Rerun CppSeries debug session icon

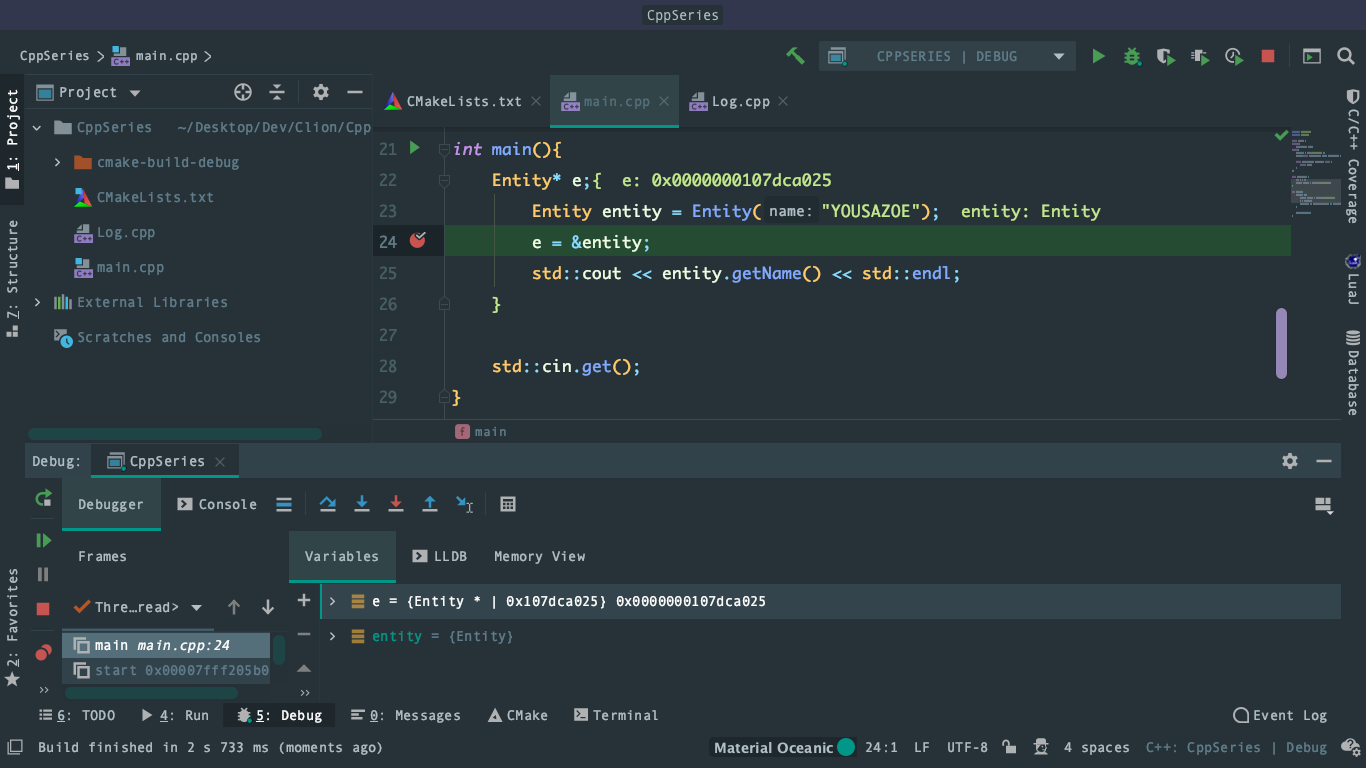click(x=43, y=498)
